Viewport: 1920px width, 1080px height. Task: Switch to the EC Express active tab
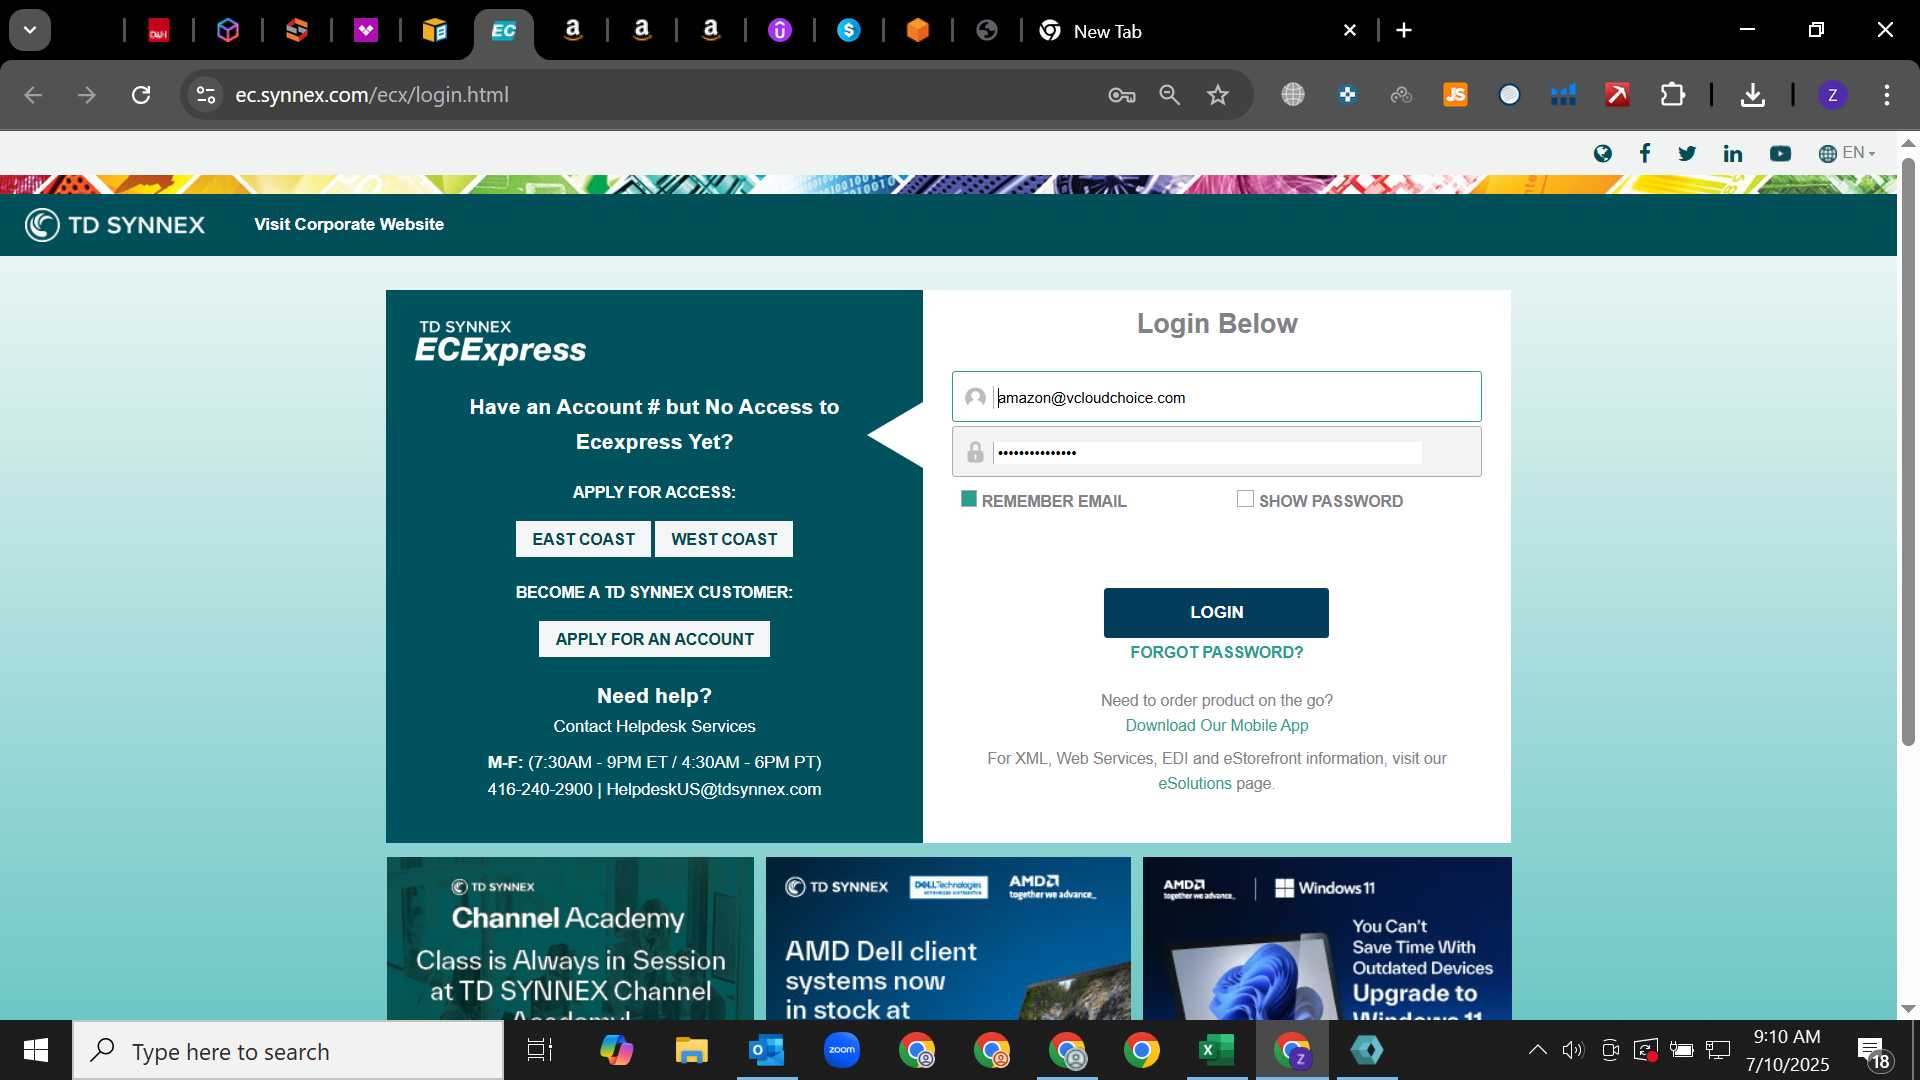click(x=503, y=31)
